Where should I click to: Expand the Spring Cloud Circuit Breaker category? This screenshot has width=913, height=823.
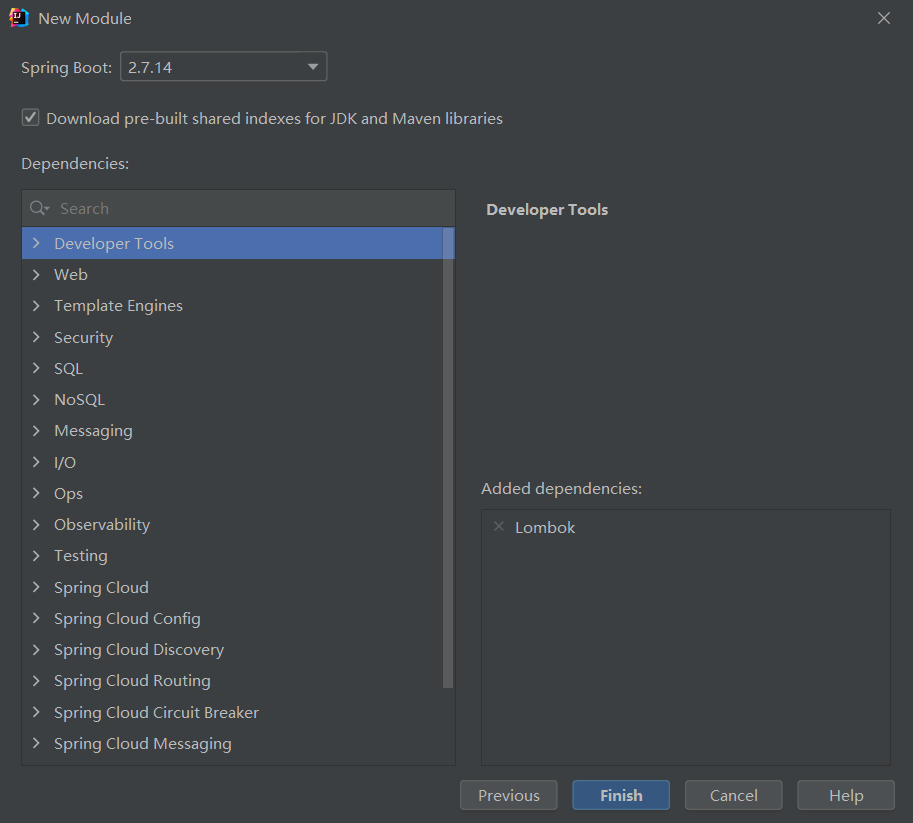[36, 712]
